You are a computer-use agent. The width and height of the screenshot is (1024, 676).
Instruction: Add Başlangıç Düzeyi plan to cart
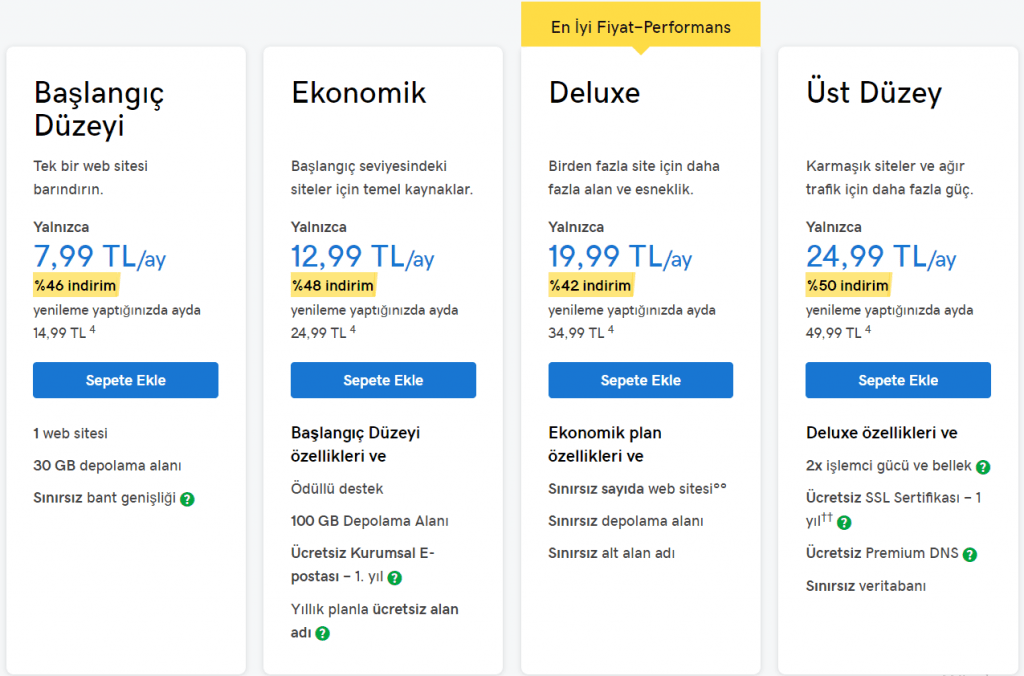(125, 380)
